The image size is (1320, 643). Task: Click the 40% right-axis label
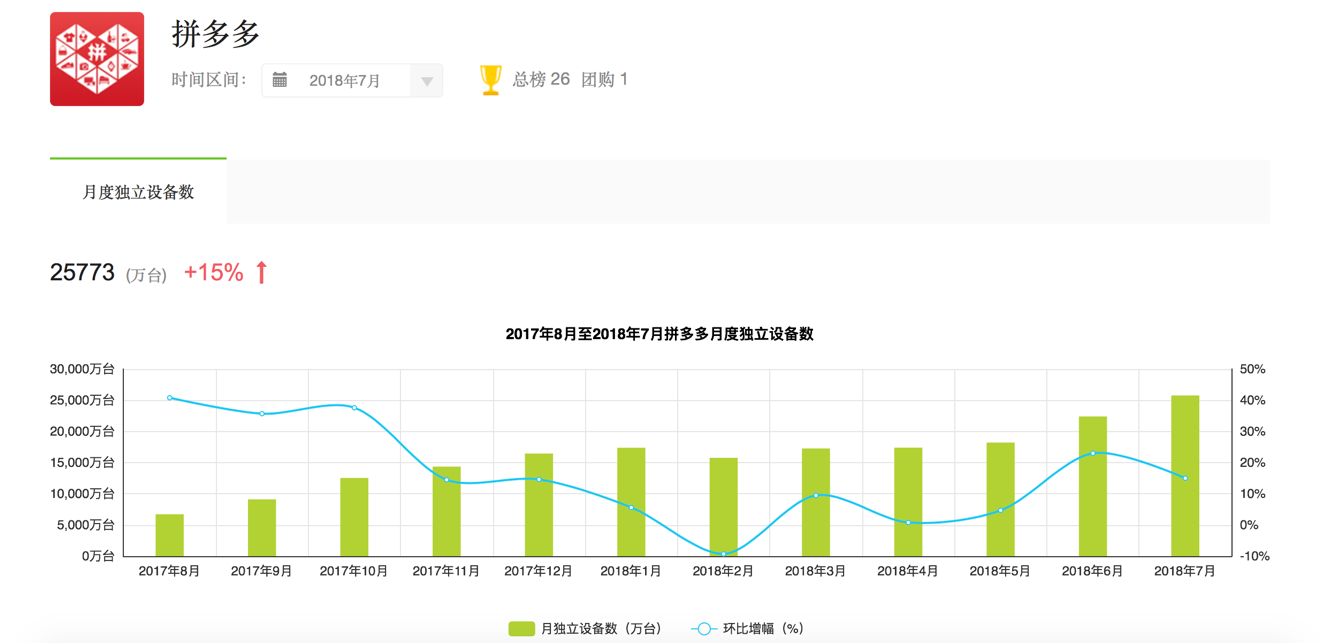click(x=1253, y=400)
